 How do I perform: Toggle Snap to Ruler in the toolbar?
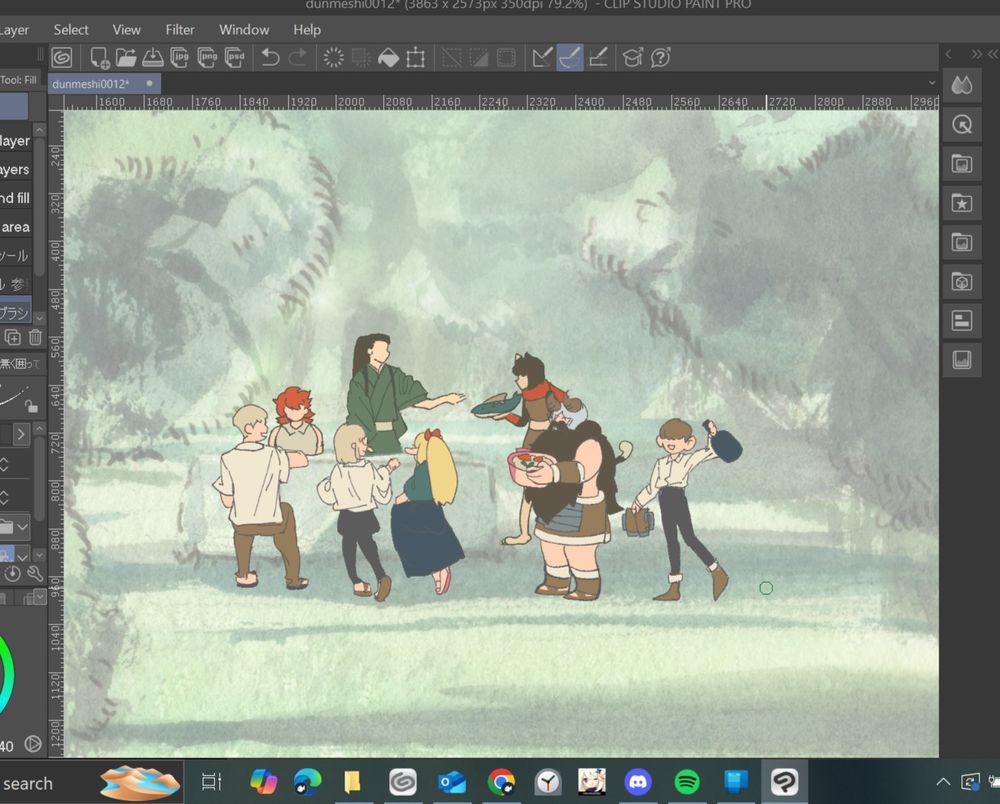pos(542,58)
